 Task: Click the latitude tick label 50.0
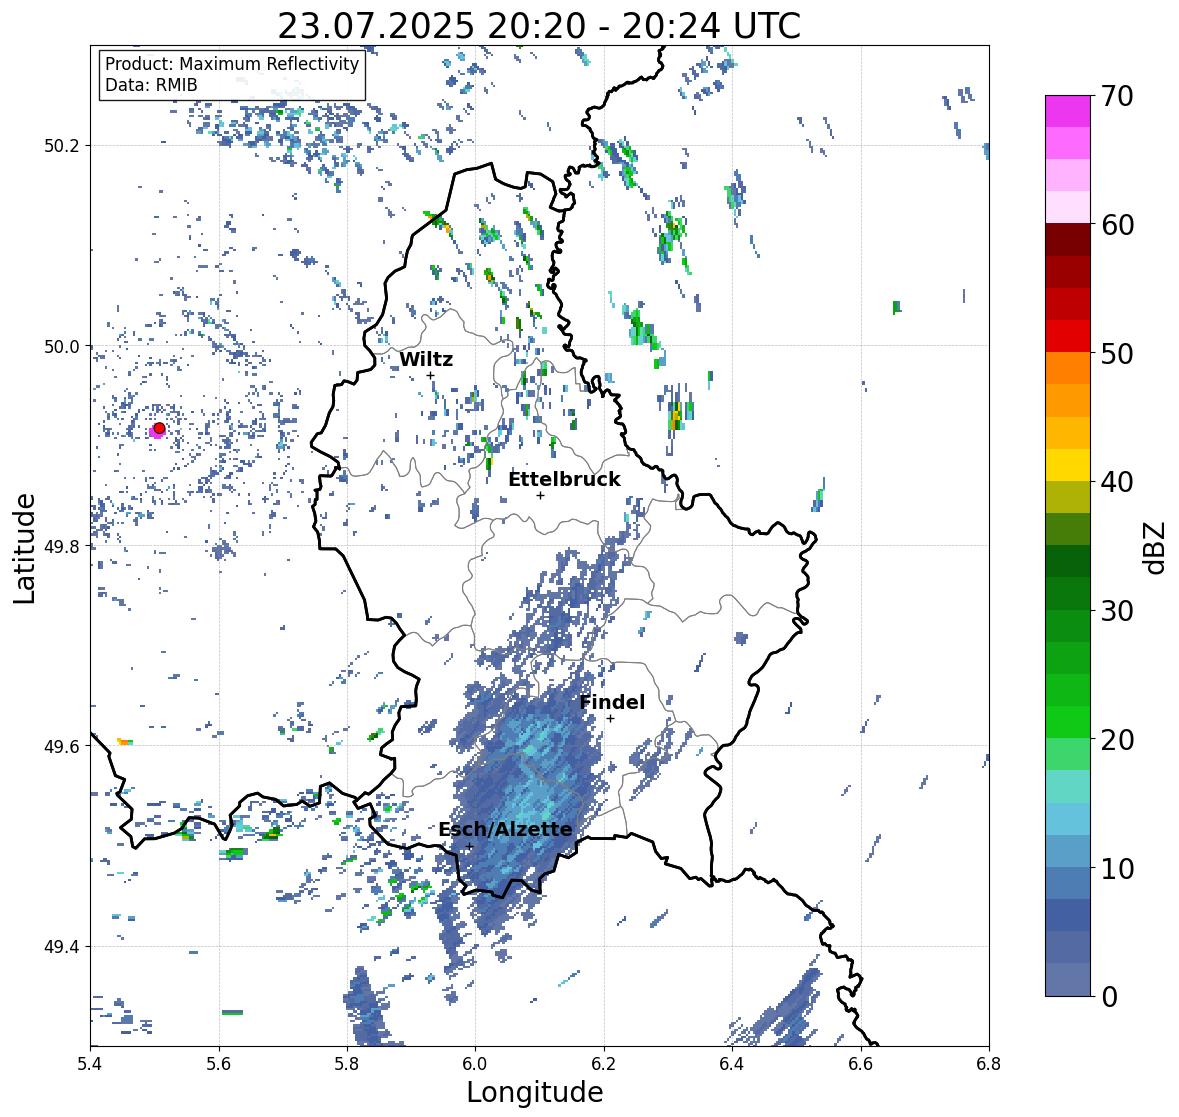[x=62, y=347]
